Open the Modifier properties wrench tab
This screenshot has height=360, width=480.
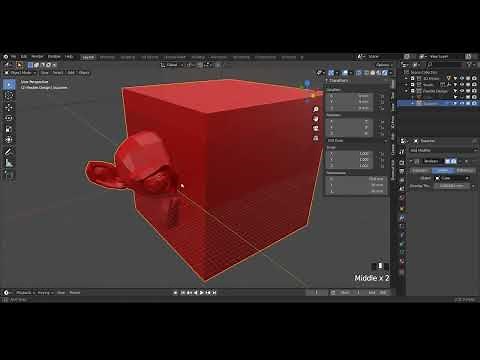click(402, 218)
